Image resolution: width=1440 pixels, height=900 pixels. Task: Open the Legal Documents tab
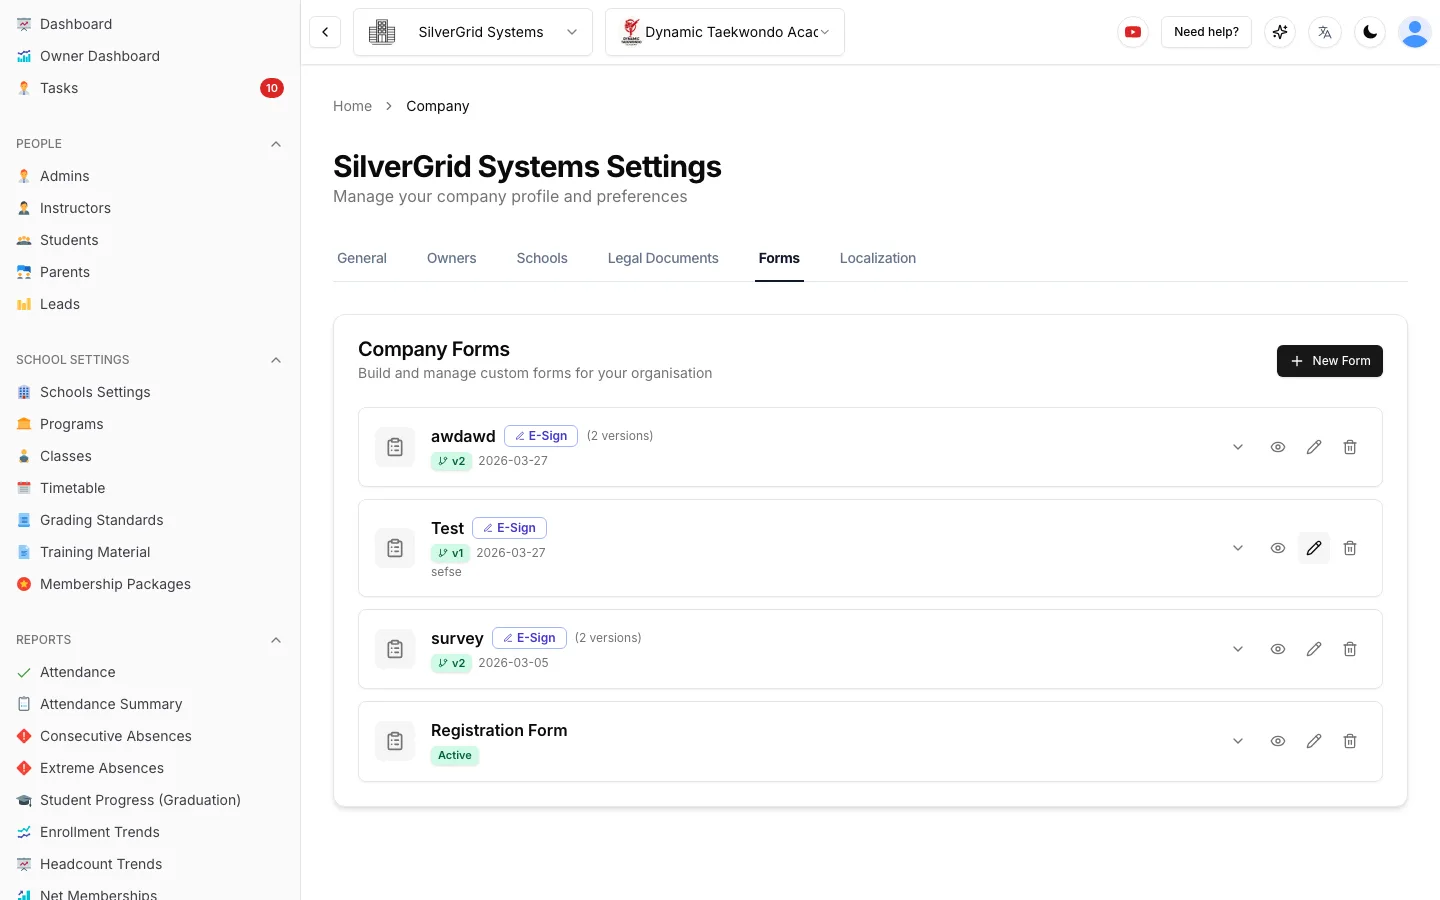(663, 258)
